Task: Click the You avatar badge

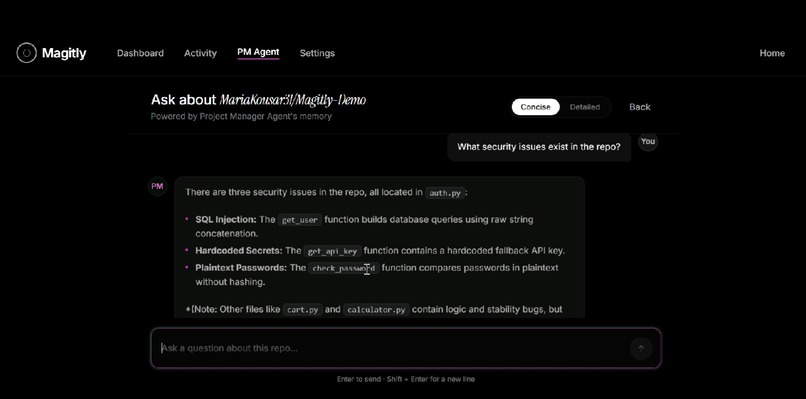Action: click(x=648, y=141)
